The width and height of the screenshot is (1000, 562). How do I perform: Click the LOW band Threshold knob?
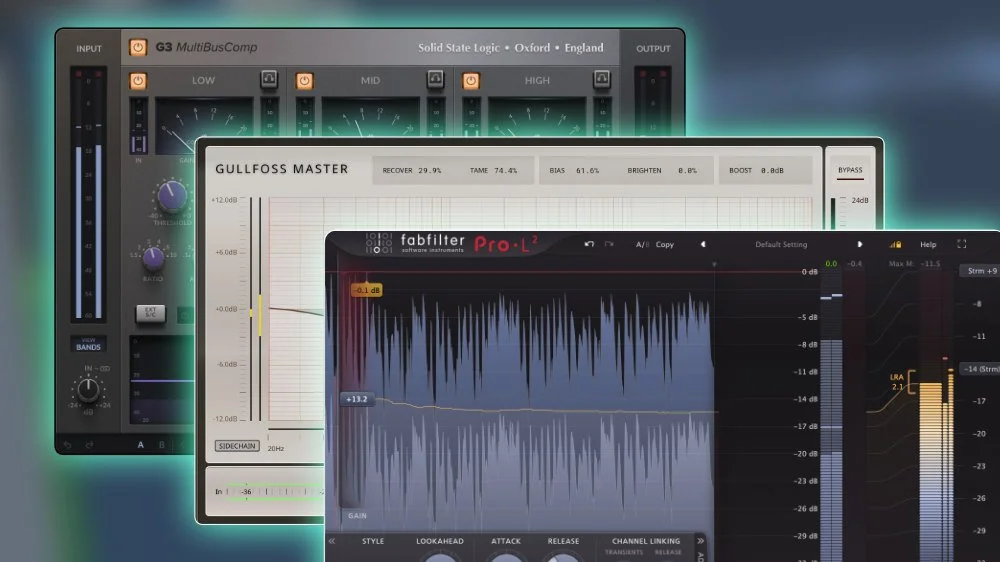(172, 196)
